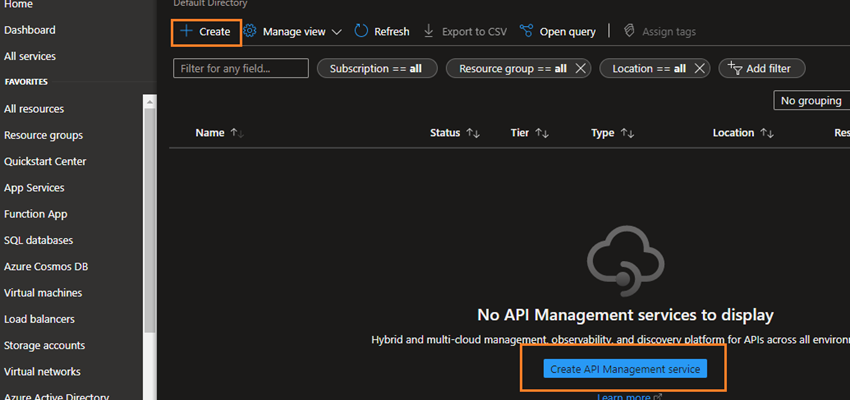This screenshot has height=400, width=850.
Task: Sort by Type column arrows
Action: (627, 133)
